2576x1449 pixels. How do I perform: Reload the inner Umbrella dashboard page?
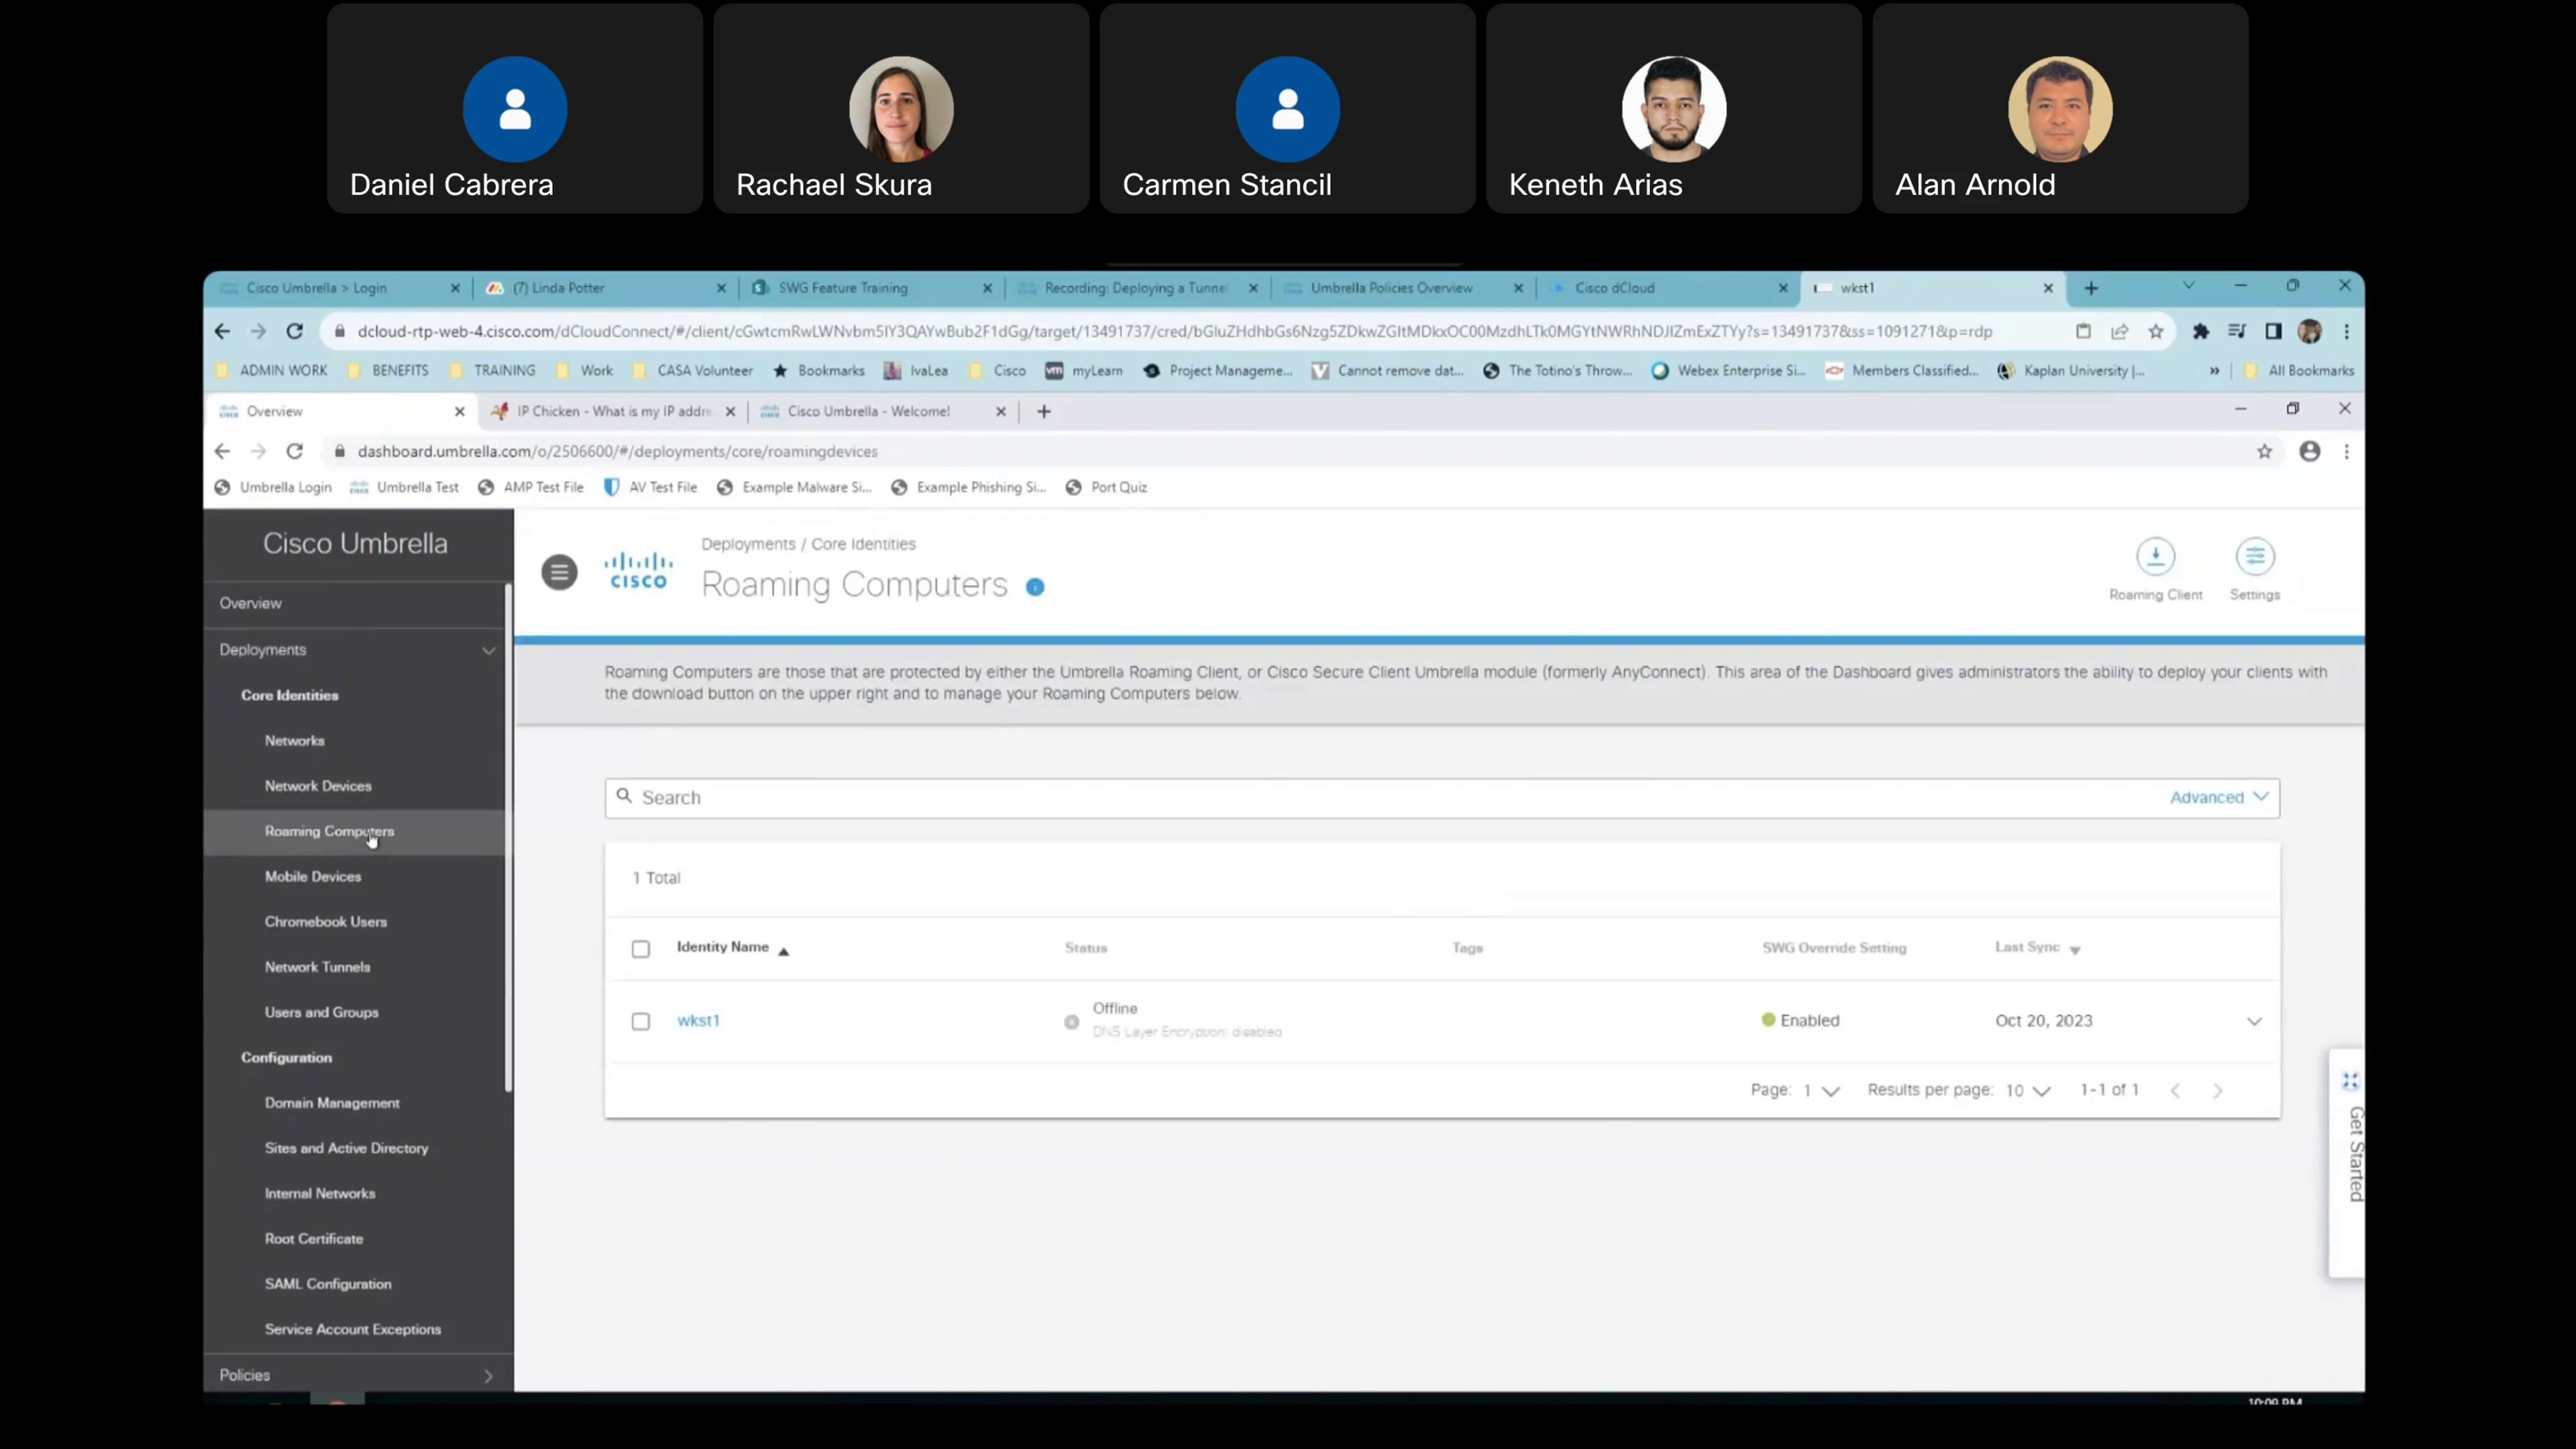pyautogui.click(x=294, y=451)
